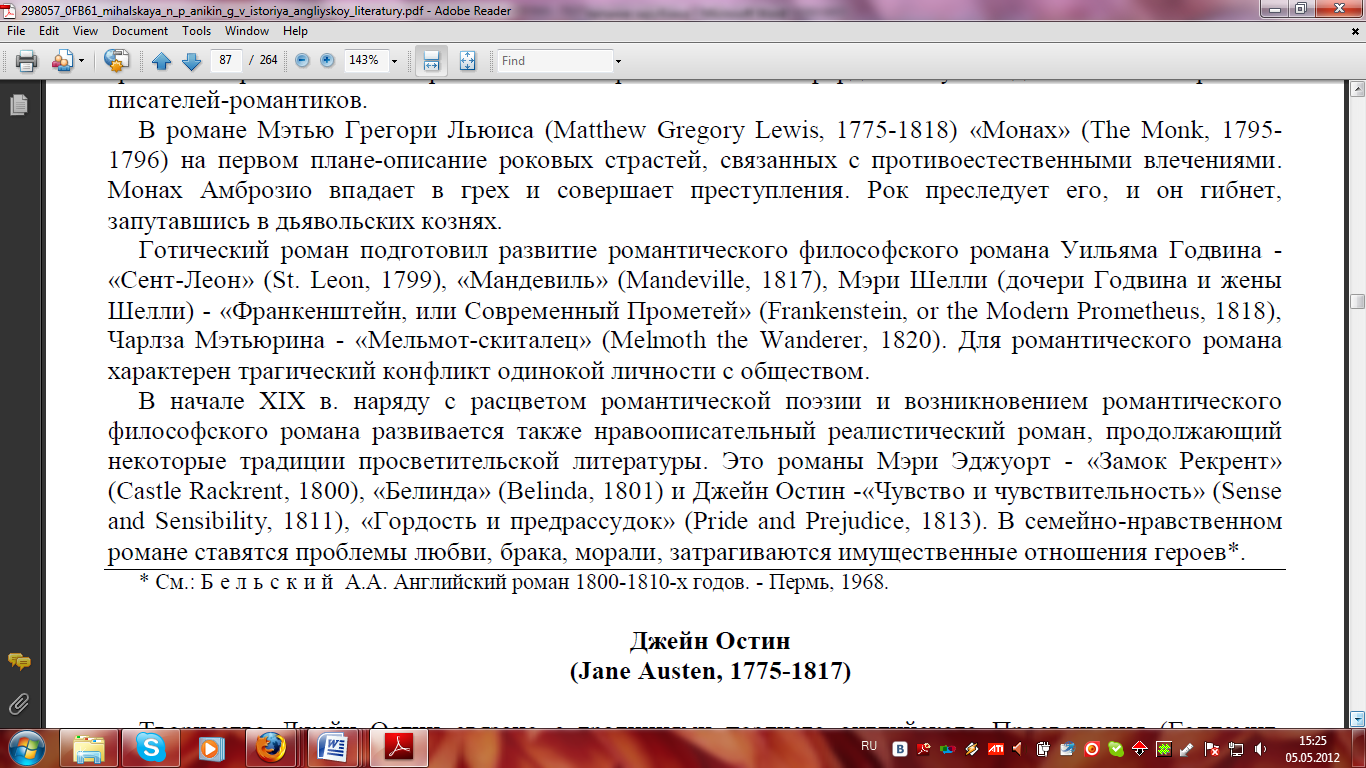Open the View menu

click(85, 31)
